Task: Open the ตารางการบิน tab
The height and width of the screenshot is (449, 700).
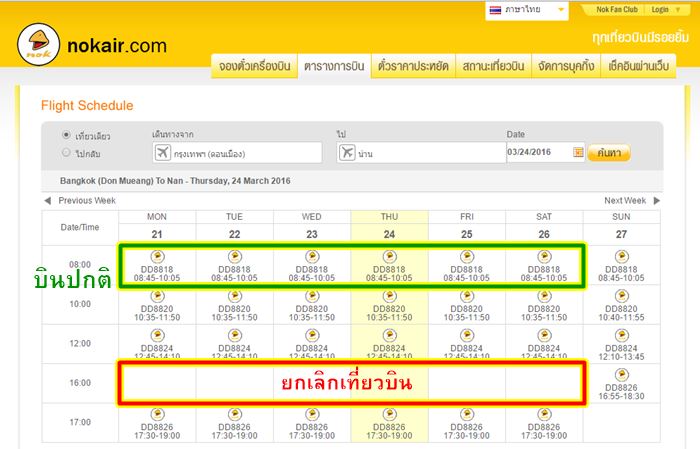Action: (334, 66)
